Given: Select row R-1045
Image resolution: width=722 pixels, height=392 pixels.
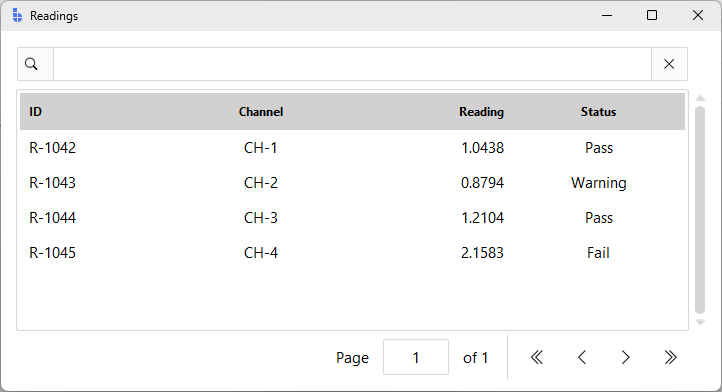Looking at the screenshot, I should [352, 253].
